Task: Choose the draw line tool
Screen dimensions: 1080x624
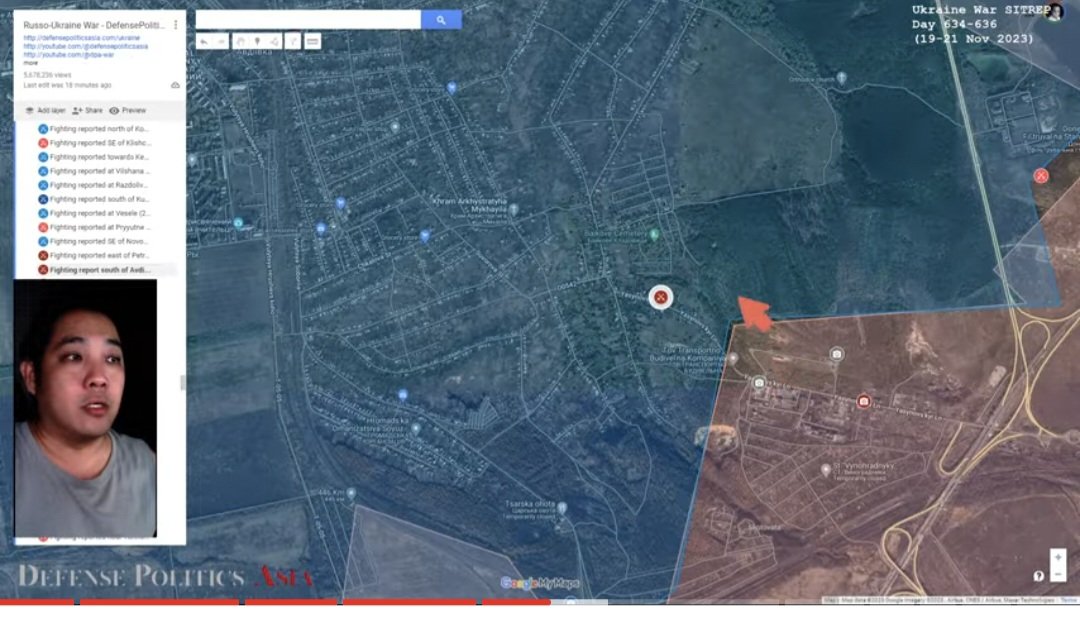Action: 274,42
